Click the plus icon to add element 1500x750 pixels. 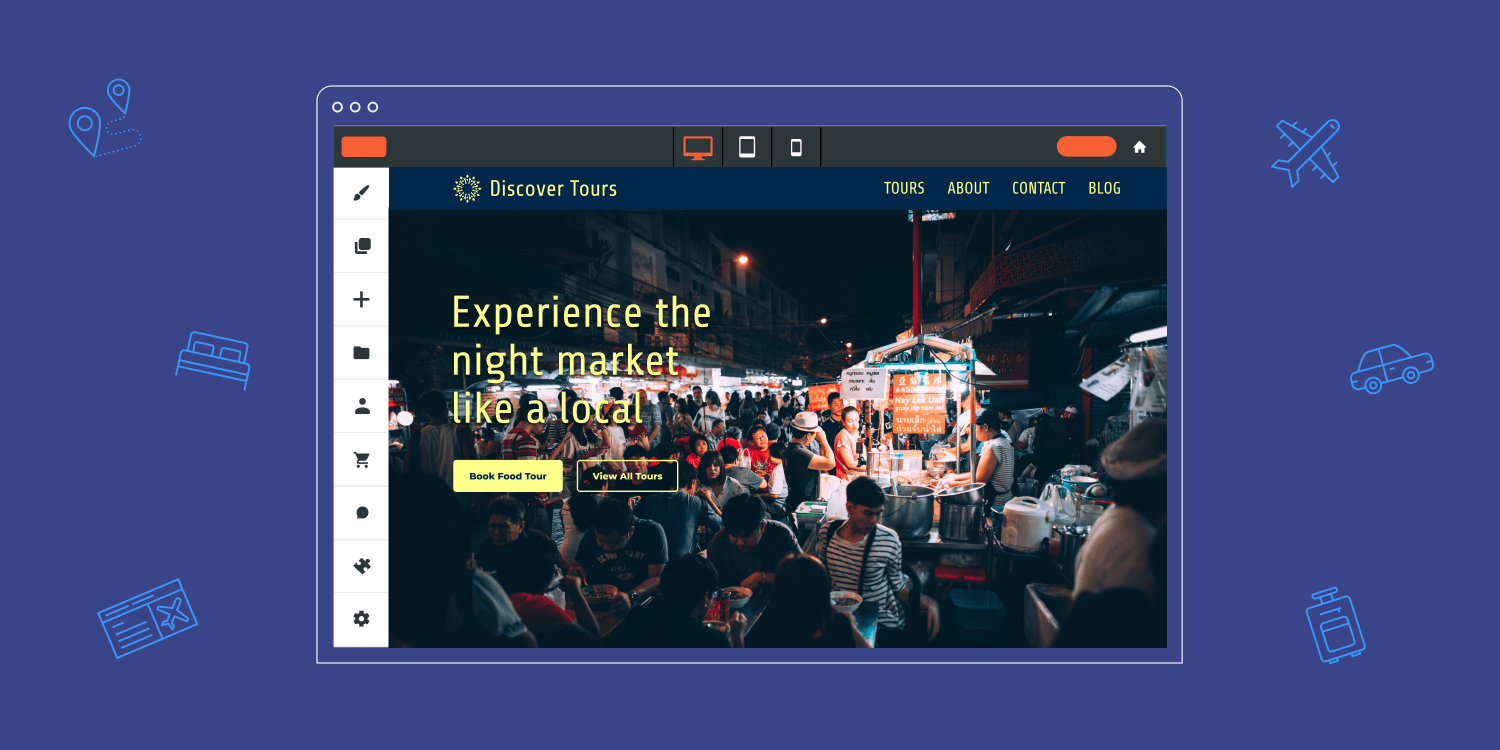click(x=361, y=299)
